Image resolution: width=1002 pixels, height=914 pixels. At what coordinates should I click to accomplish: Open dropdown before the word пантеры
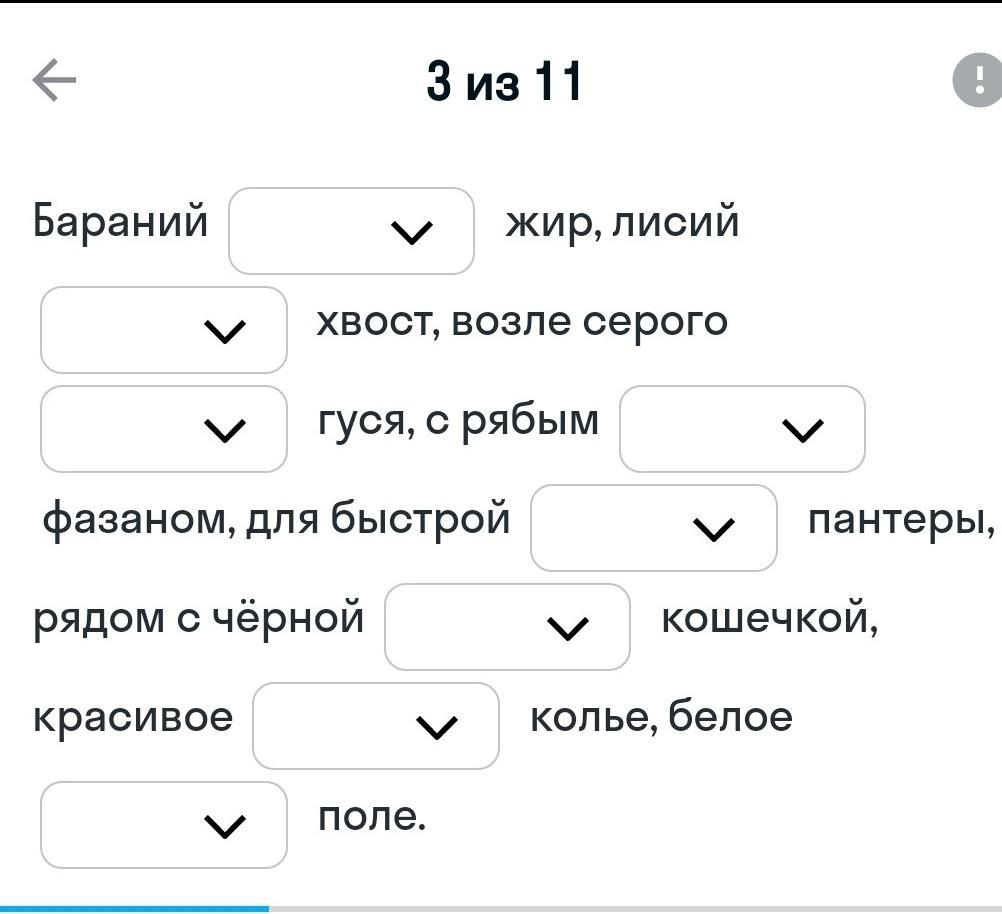[x=653, y=528]
